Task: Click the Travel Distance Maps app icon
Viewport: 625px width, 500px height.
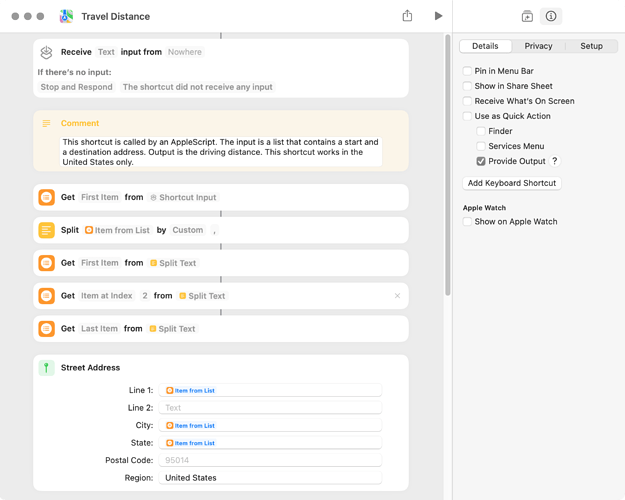Action: click(x=66, y=16)
